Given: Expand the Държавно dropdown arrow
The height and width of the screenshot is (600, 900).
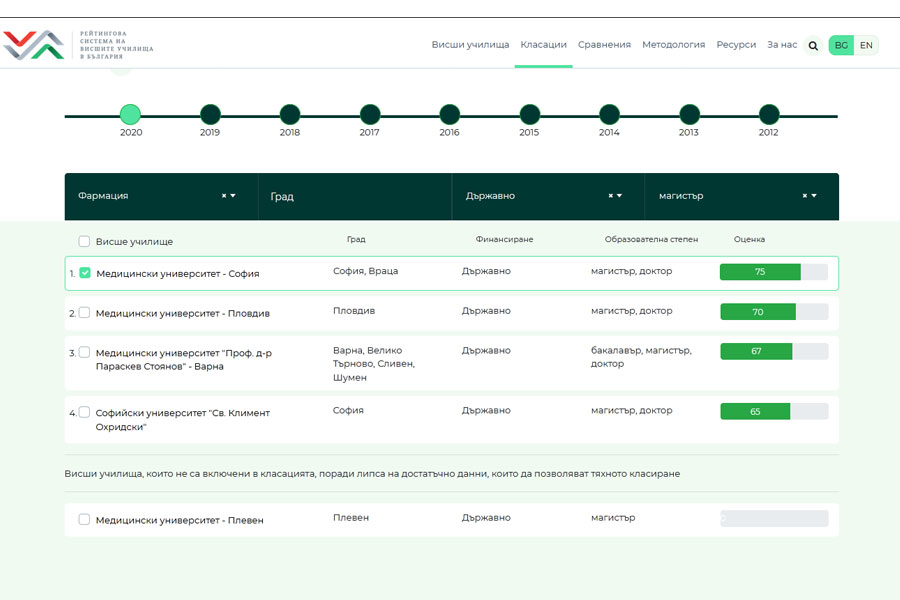Looking at the screenshot, I should pyautogui.click(x=620, y=196).
